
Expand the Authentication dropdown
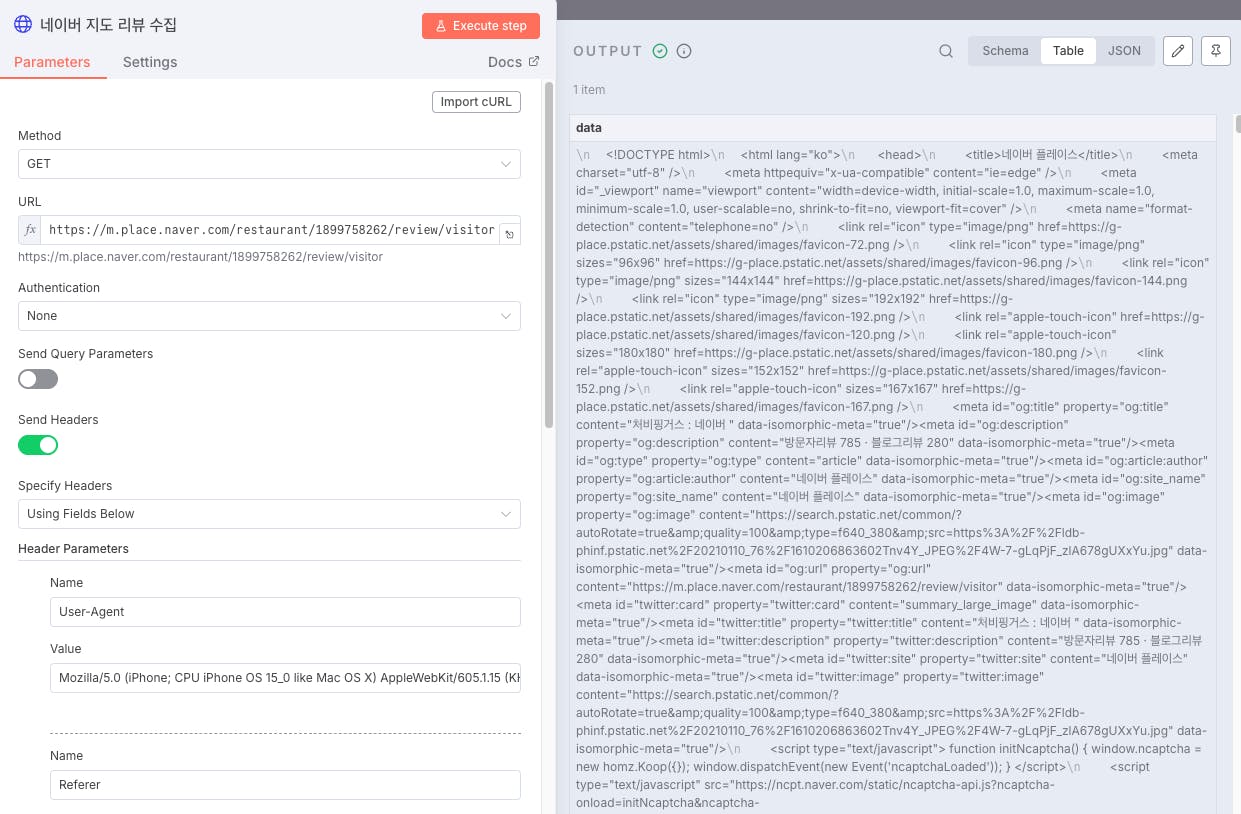coord(269,316)
